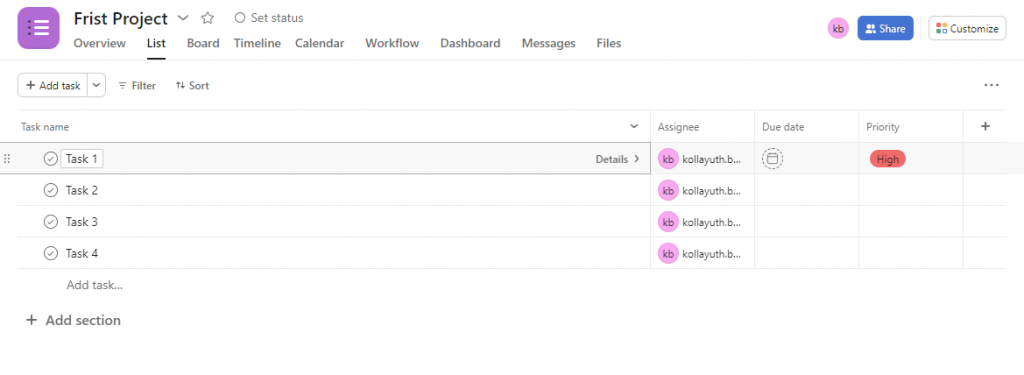Open the Calendar tab

[319, 43]
